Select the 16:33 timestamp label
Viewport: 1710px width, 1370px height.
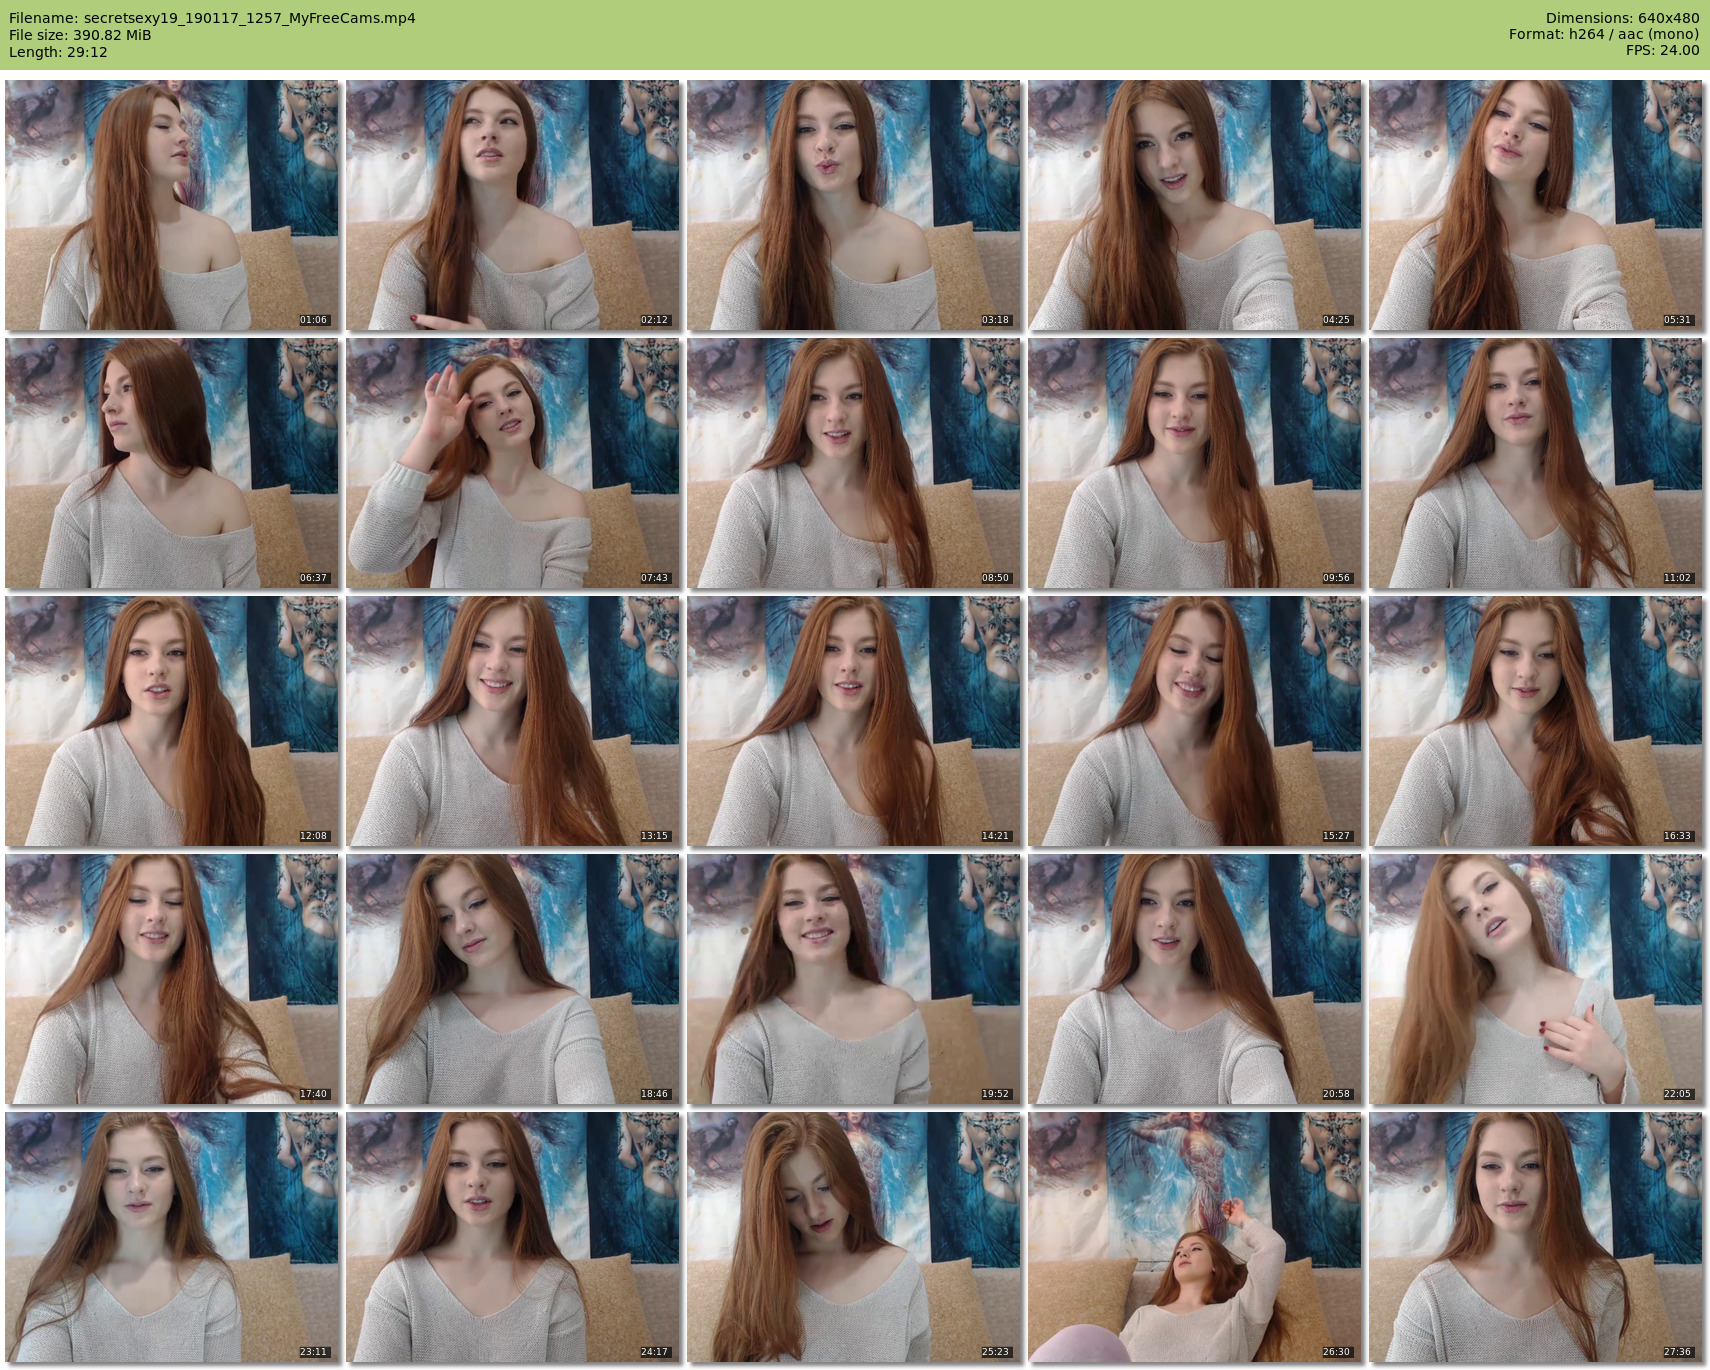(1677, 836)
